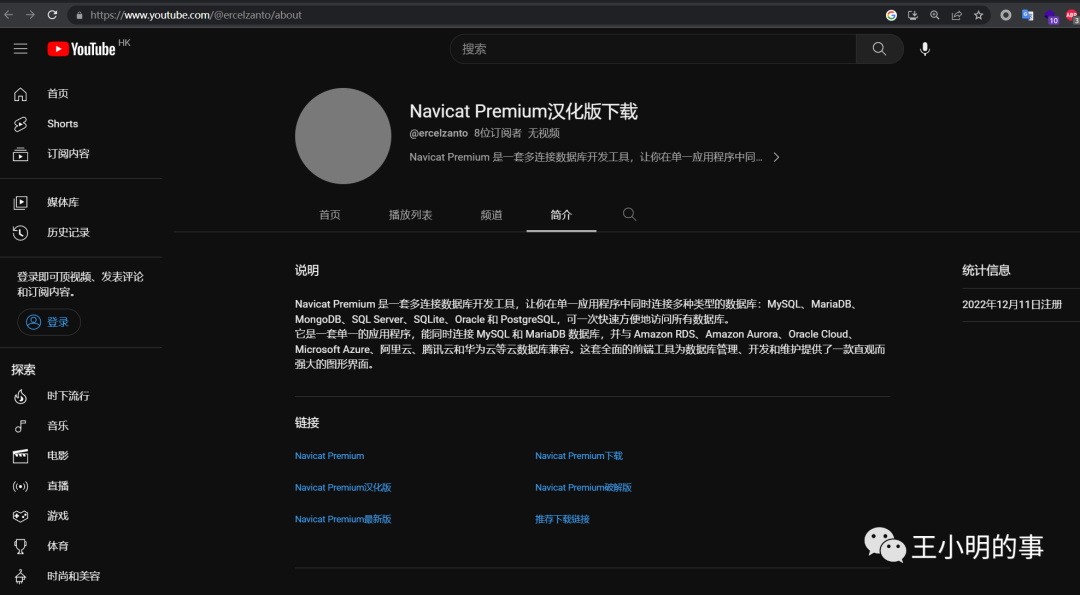Open the Navicat Premium link

(329, 456)
